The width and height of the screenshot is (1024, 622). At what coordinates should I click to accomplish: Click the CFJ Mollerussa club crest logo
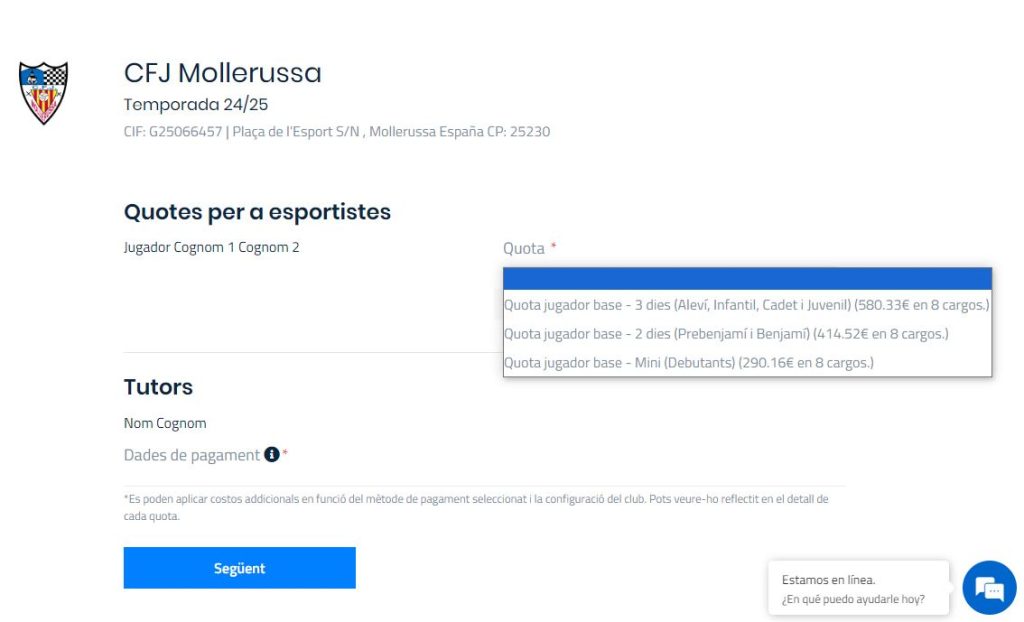[44, 93]
